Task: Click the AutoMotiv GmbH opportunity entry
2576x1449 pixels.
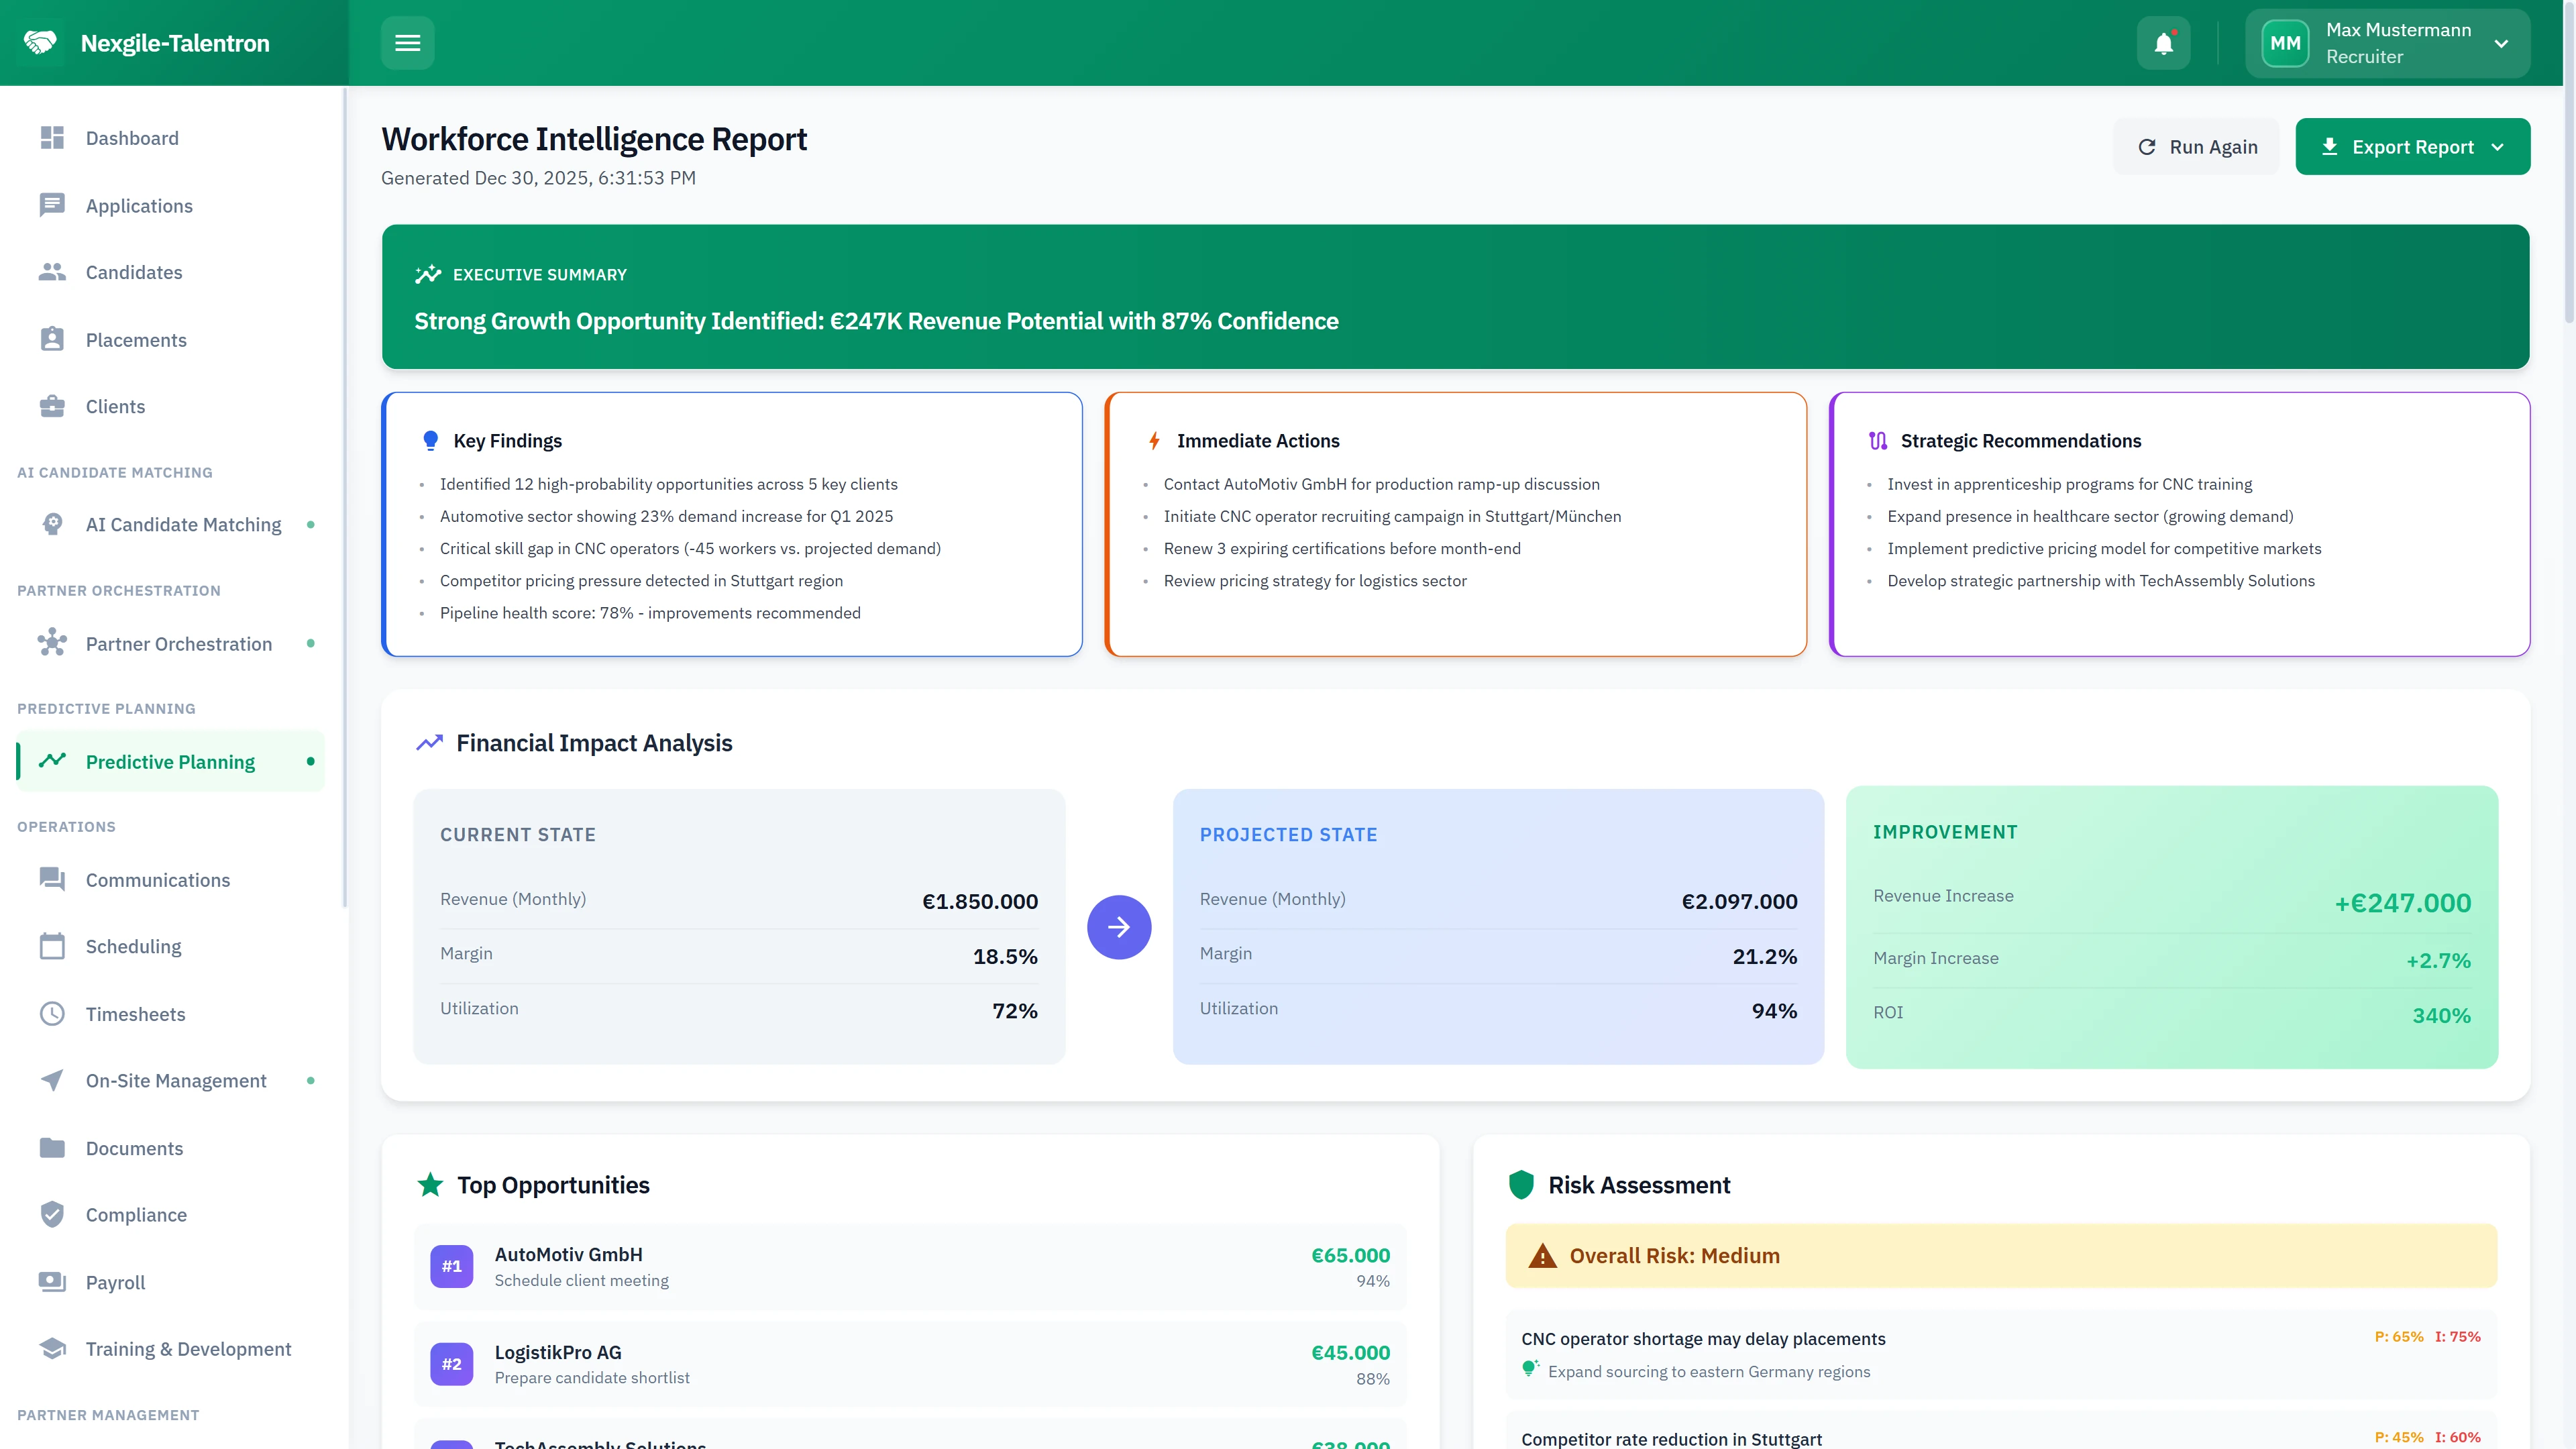Action: [910, 1265]
